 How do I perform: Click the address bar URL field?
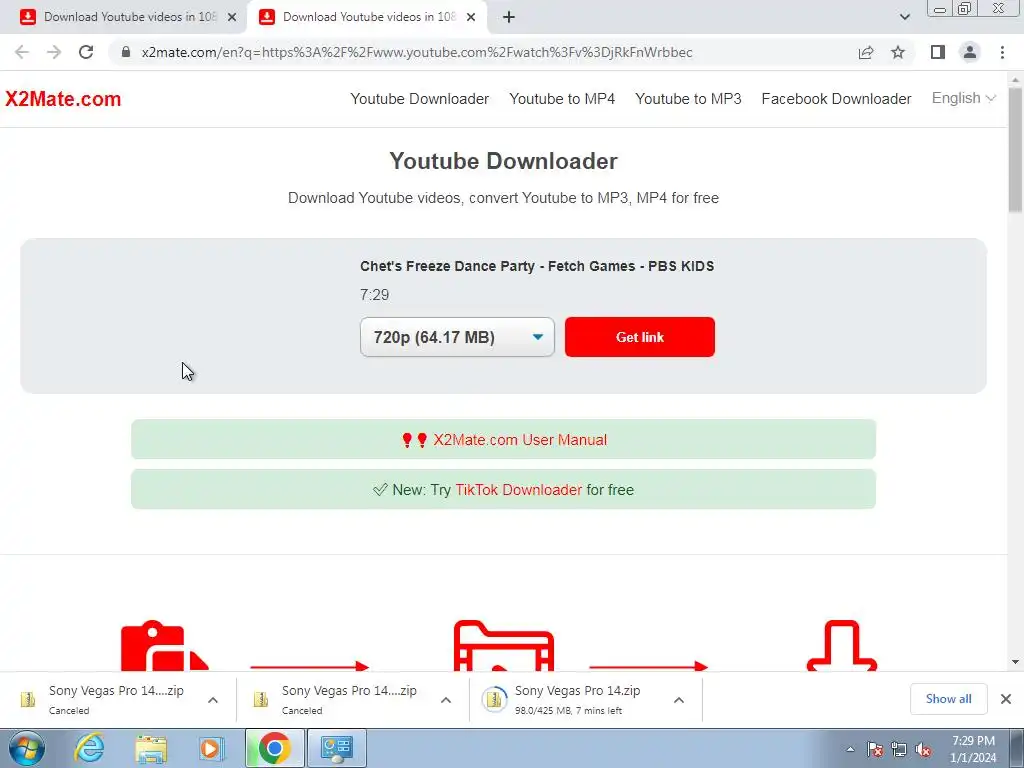417,52
